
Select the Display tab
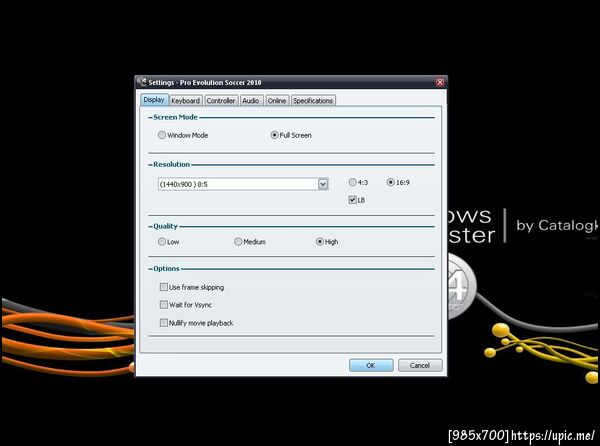154,99
